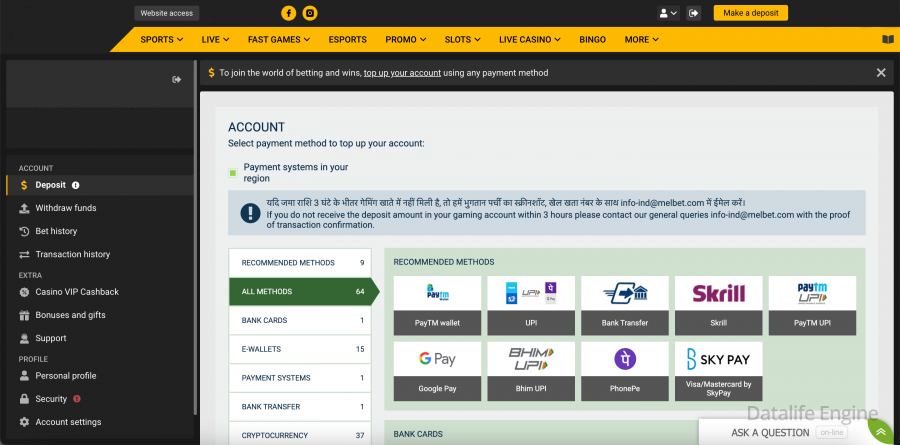Choose the PayTM UPI payment method
Viewport: 900px width, 445px height.
tap(812, 305)
